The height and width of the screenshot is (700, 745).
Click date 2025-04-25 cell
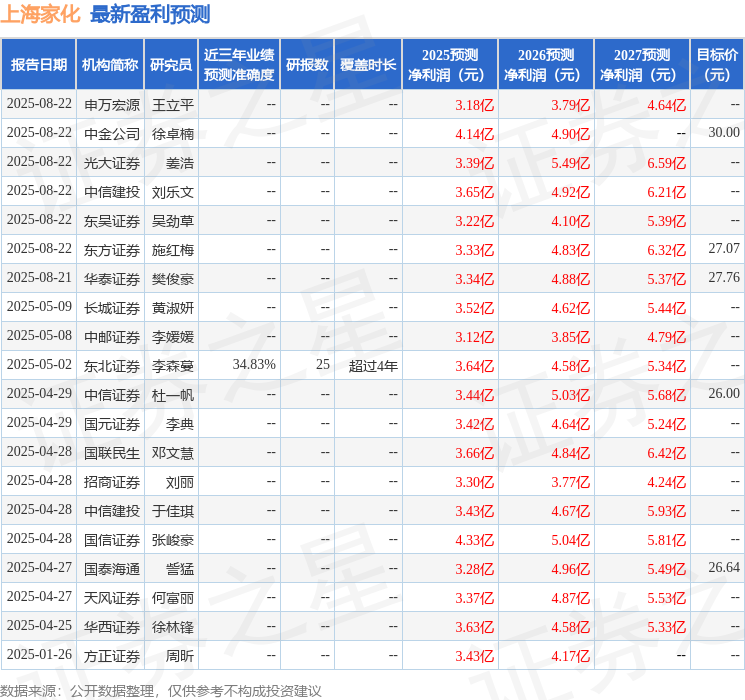pos(39,625)
